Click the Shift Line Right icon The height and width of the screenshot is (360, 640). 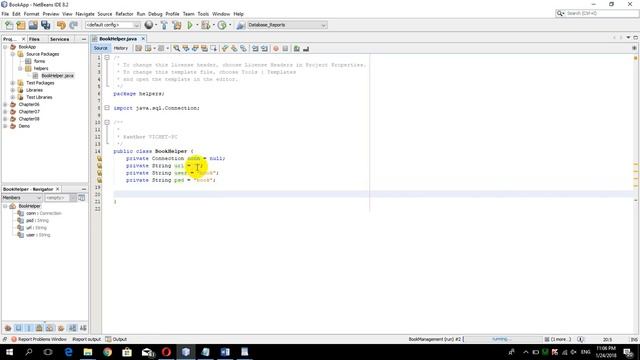(264, 49)
